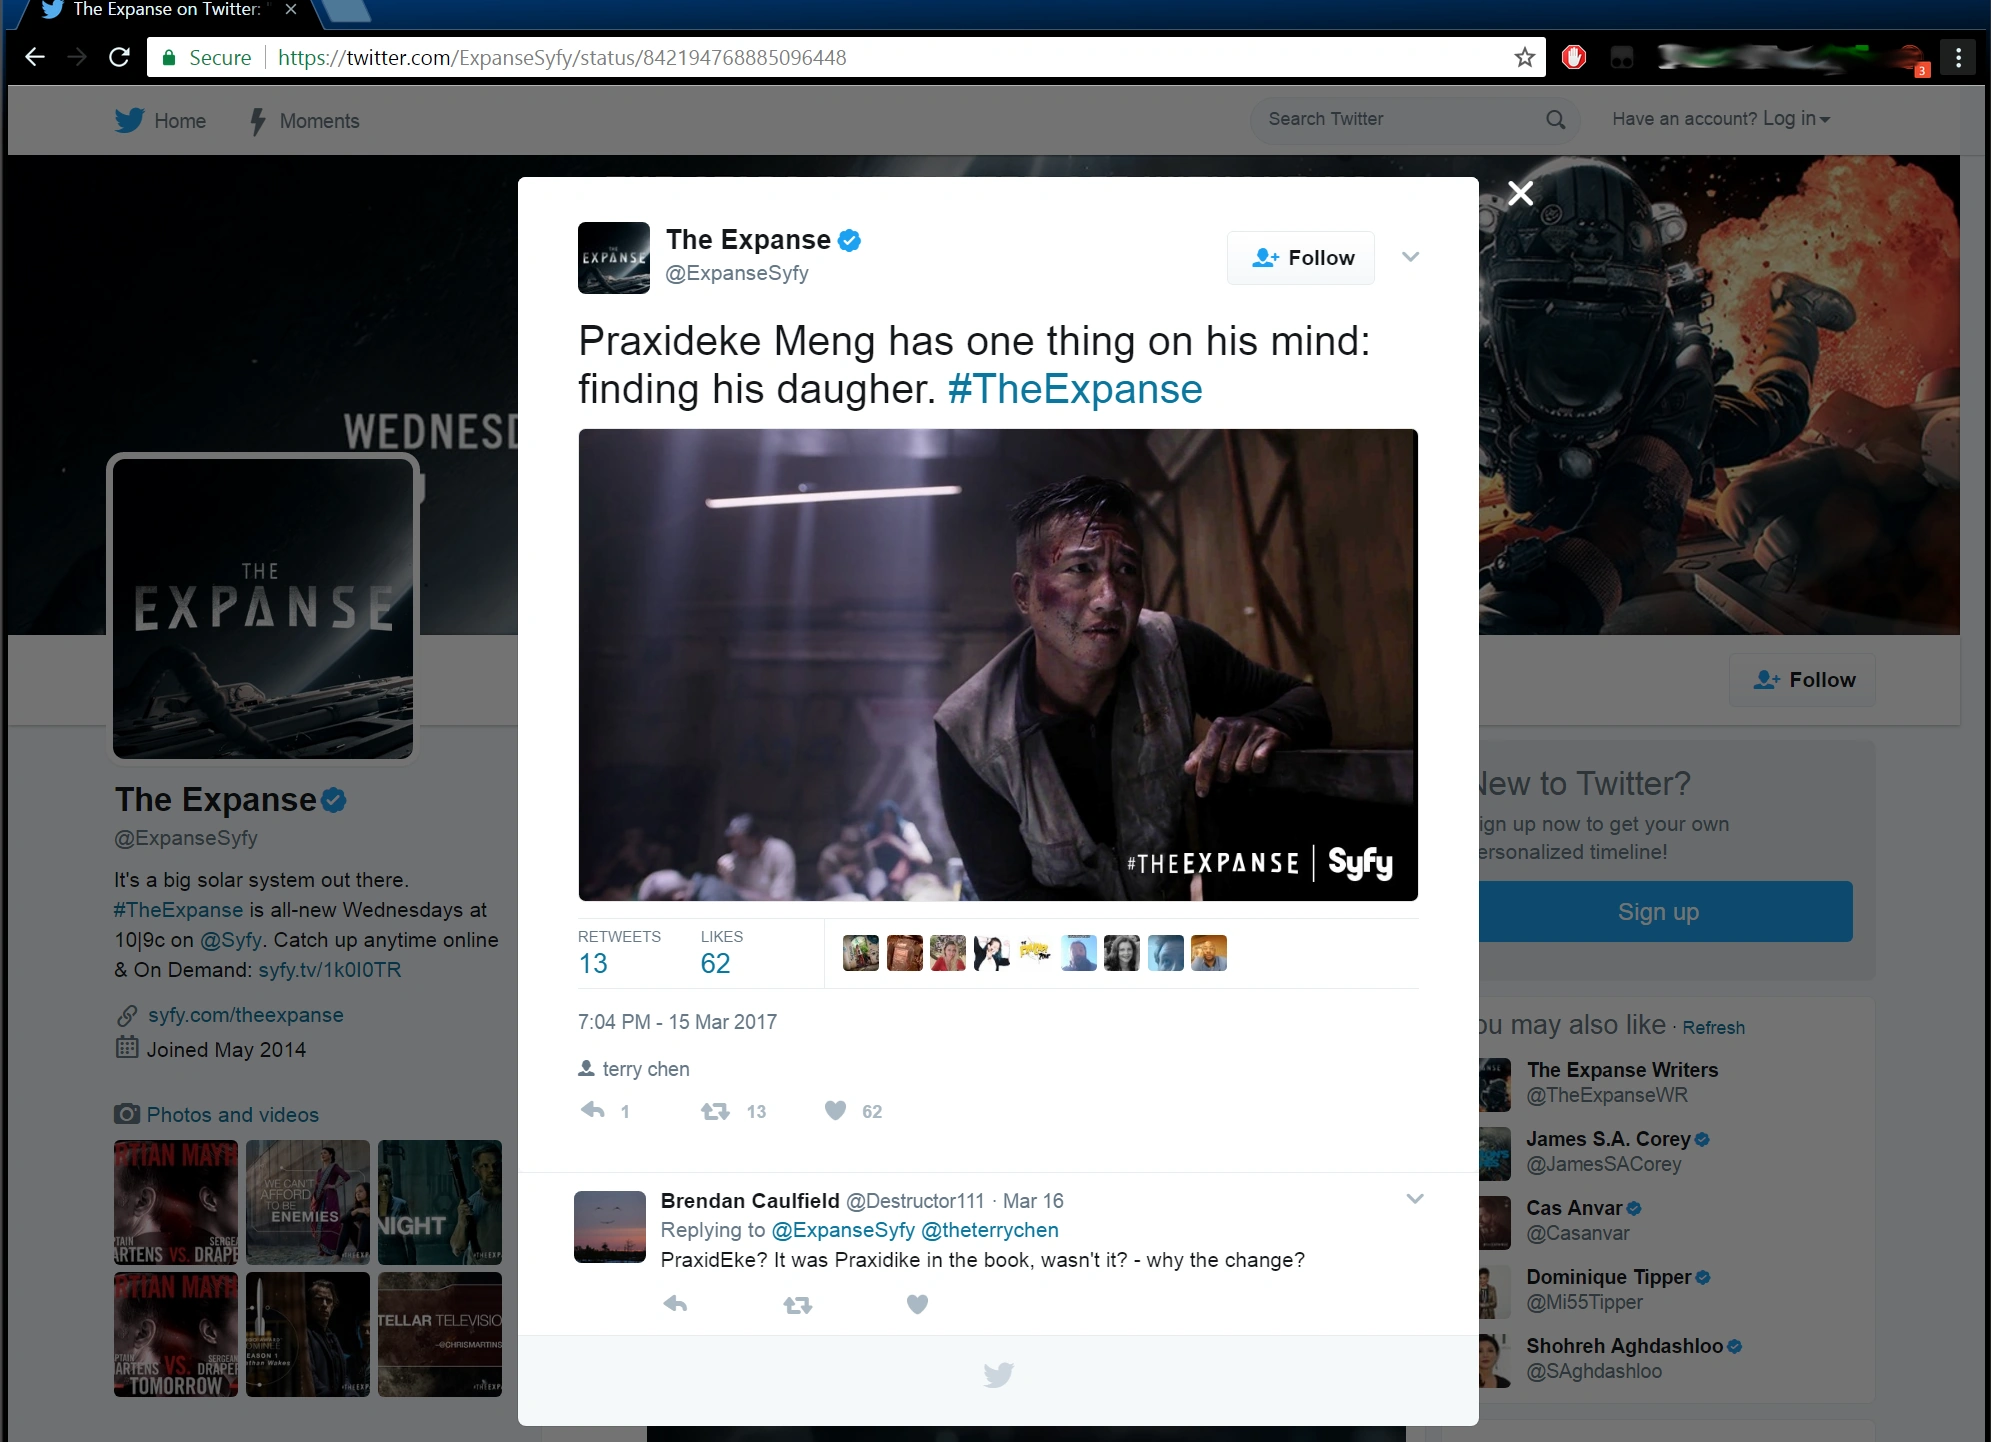Open the tweet's Terry Chen image
This screenshot has width=1991, height=1442.
click(x=997, y=665)
